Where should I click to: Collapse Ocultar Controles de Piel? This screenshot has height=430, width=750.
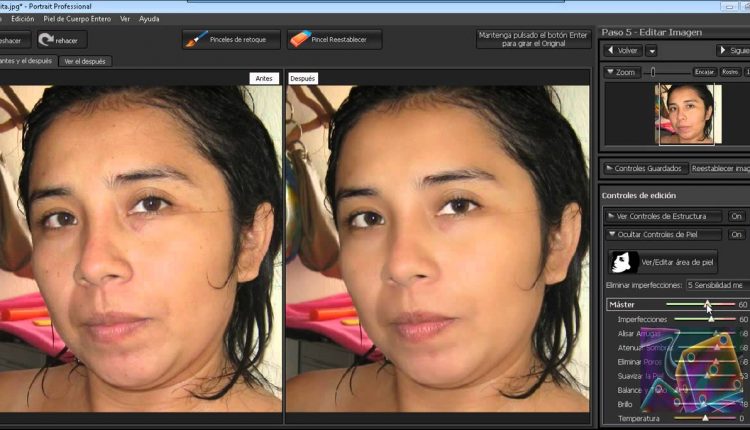click(x=662, y=234)
